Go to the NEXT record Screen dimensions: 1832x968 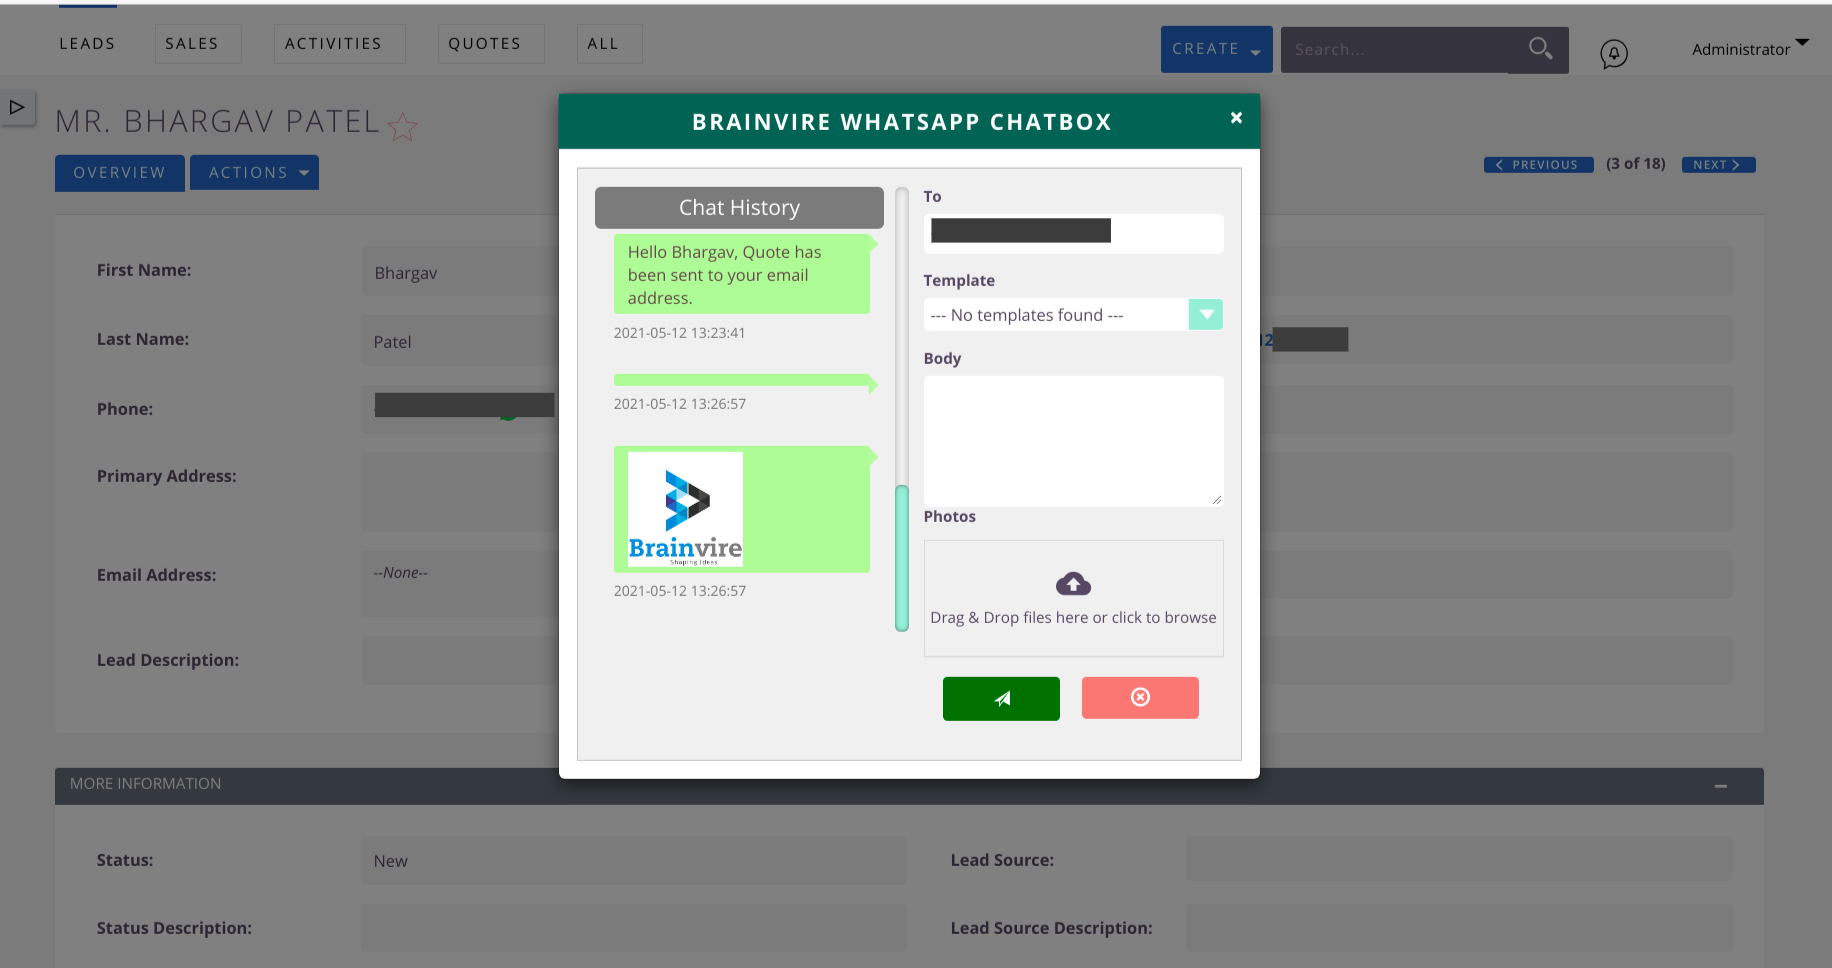pos(1718,165)
